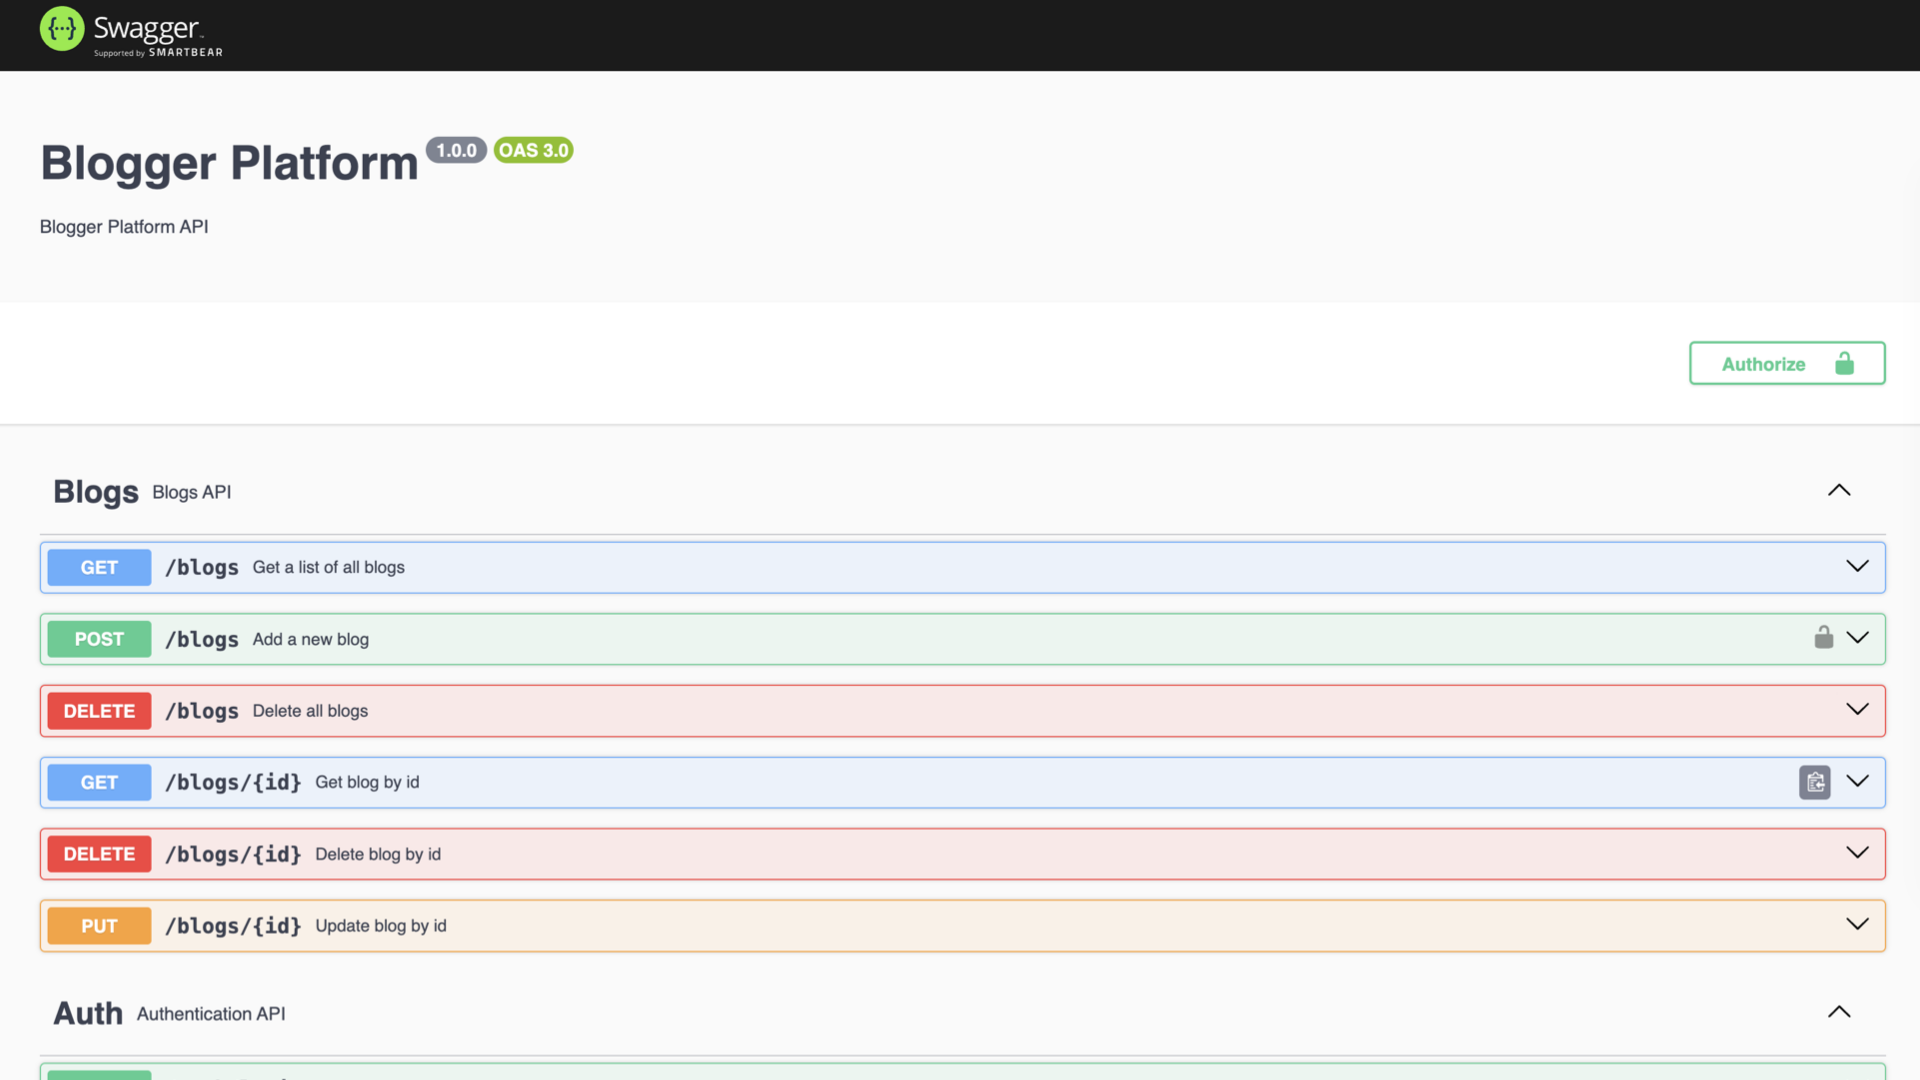
Task: Click the Swagger logo icon
Action: coord(61,29)
